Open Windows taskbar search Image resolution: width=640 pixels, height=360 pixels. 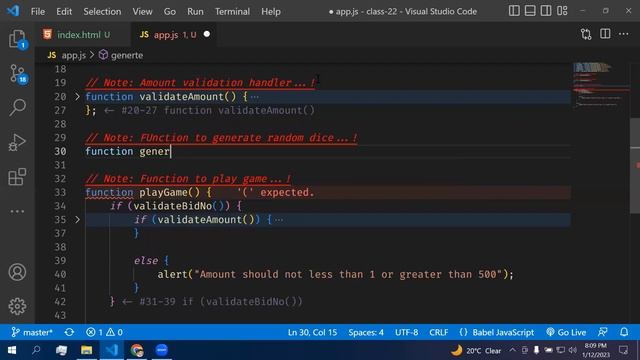pyautogui.click(x=36, y=350)
